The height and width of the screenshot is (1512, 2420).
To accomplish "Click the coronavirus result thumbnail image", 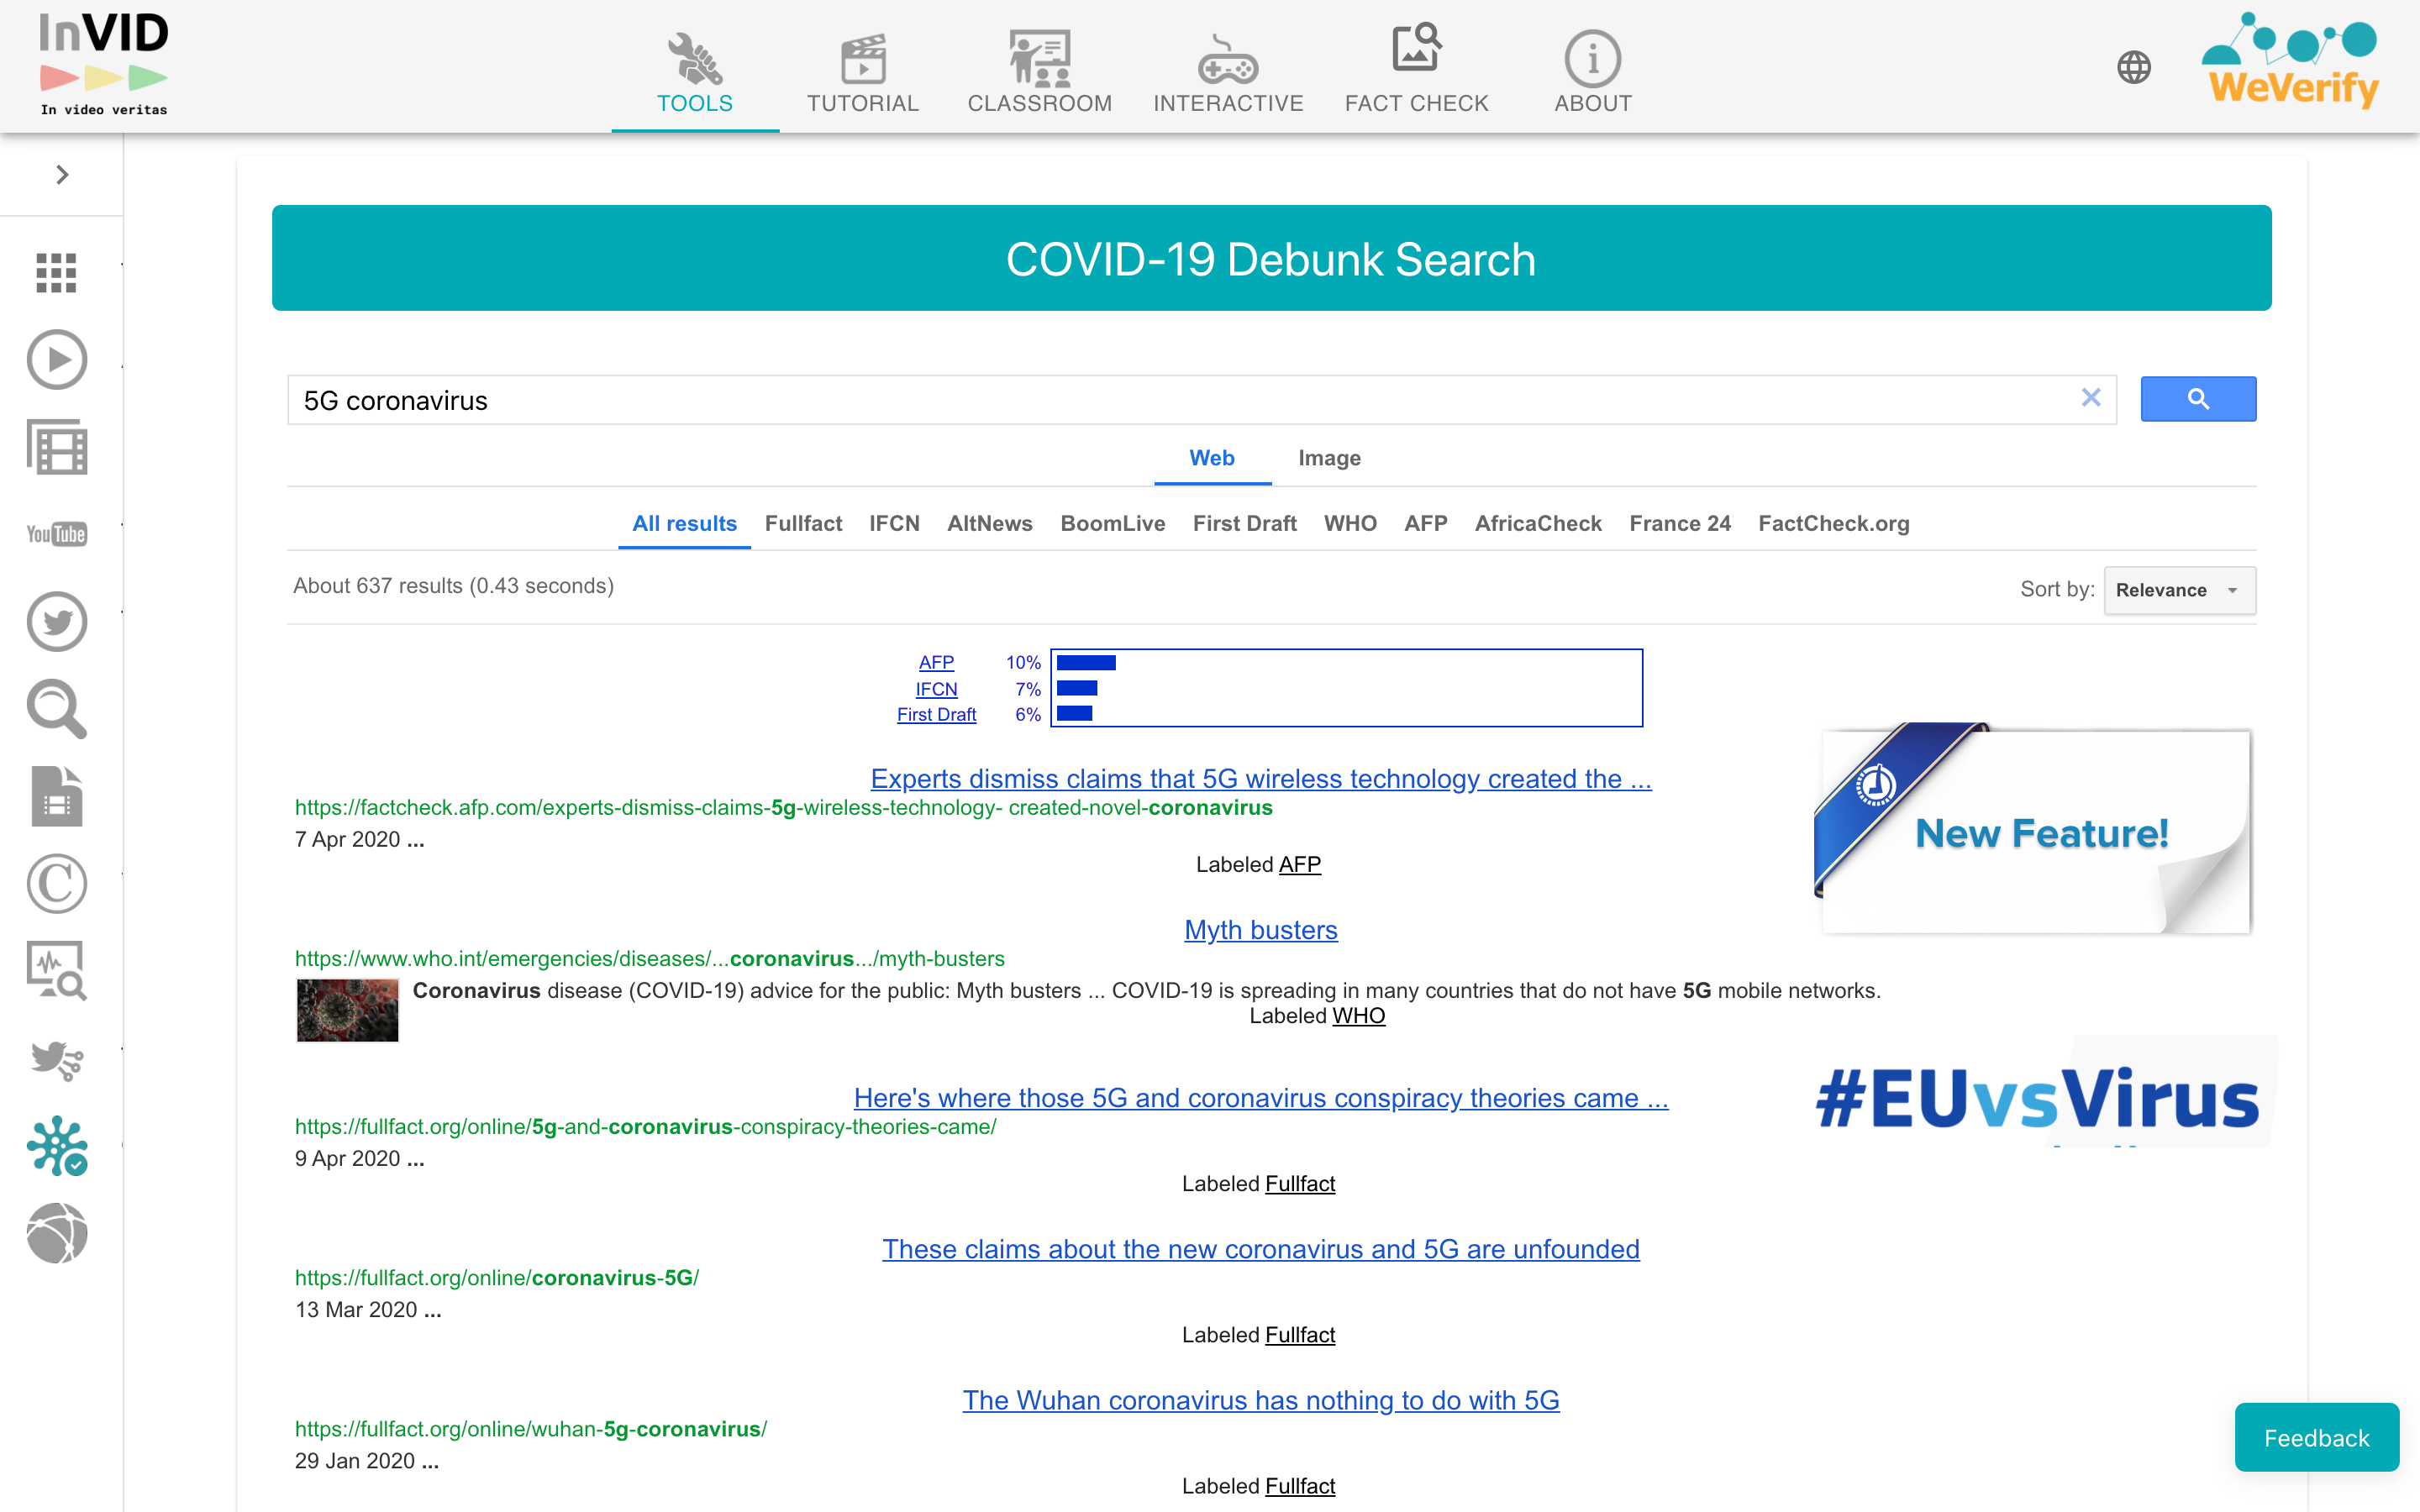I will (x=347, y=1010).
